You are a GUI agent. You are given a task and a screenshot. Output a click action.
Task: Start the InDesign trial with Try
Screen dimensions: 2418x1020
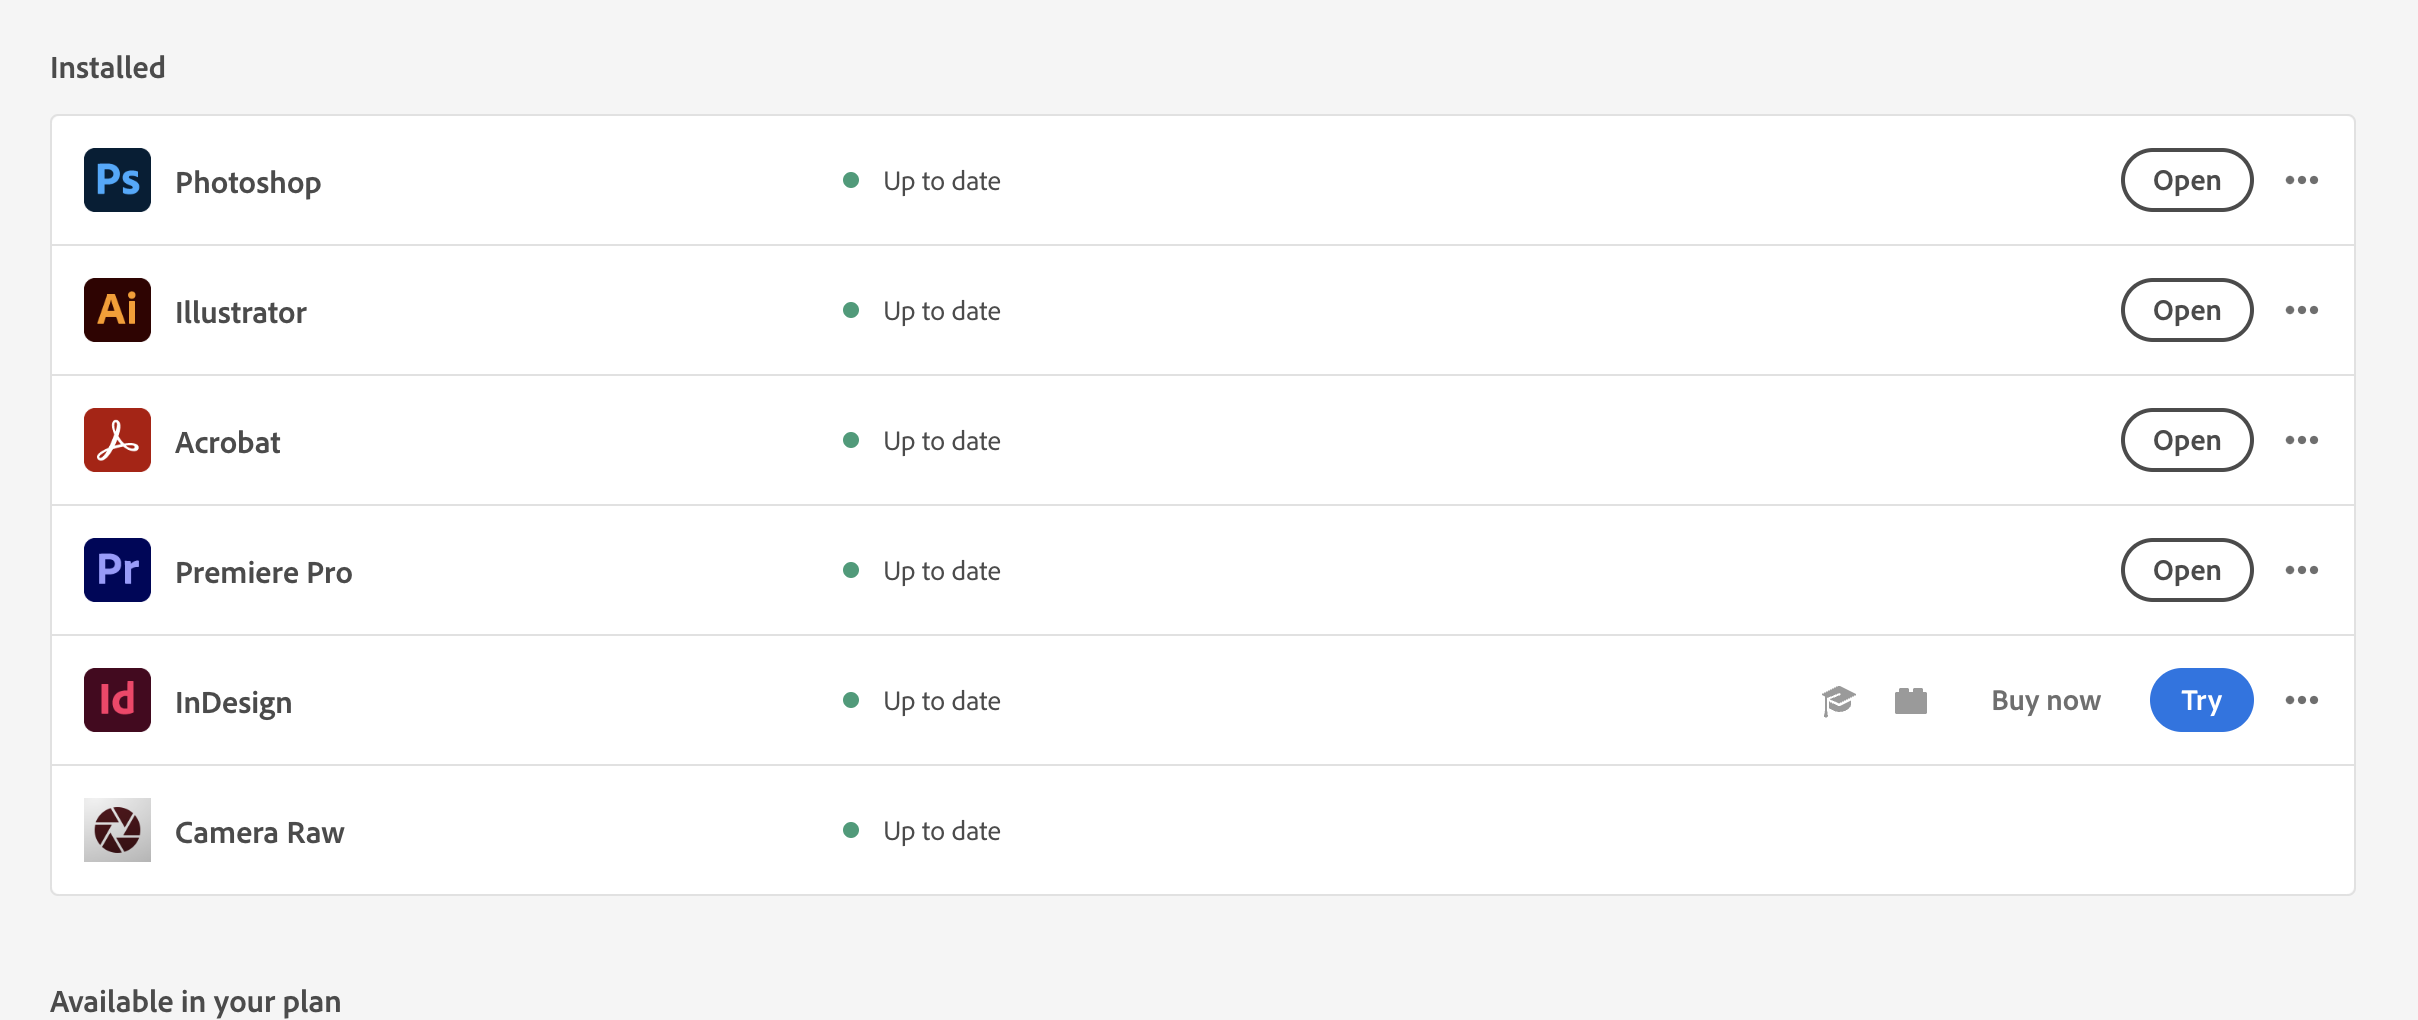point(2200,700)
